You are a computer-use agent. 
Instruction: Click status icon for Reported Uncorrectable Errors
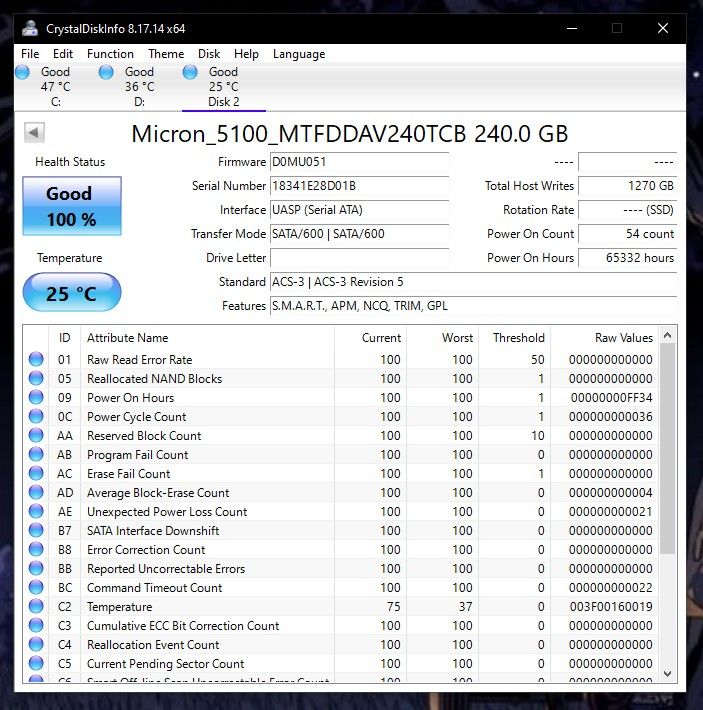(36, 568)
